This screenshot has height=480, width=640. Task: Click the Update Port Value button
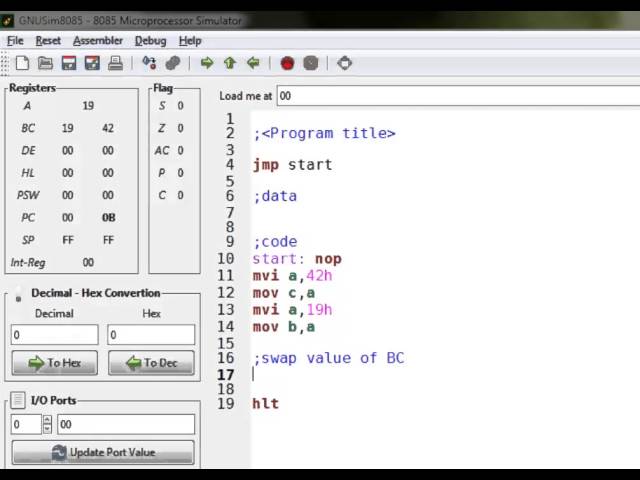coord(103,452)
